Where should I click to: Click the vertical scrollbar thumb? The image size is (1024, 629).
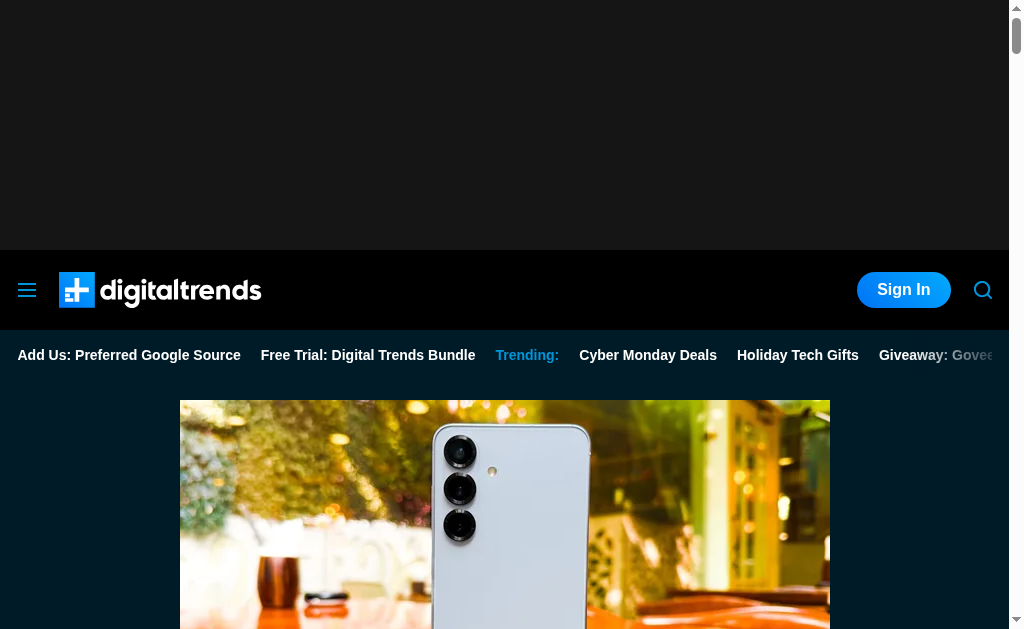[x=1016, y=35]
